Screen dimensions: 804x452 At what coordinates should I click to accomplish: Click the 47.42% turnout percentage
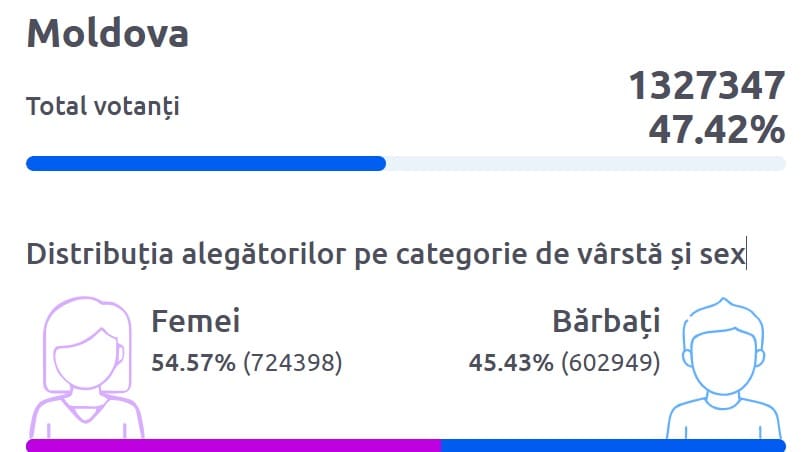716,130
